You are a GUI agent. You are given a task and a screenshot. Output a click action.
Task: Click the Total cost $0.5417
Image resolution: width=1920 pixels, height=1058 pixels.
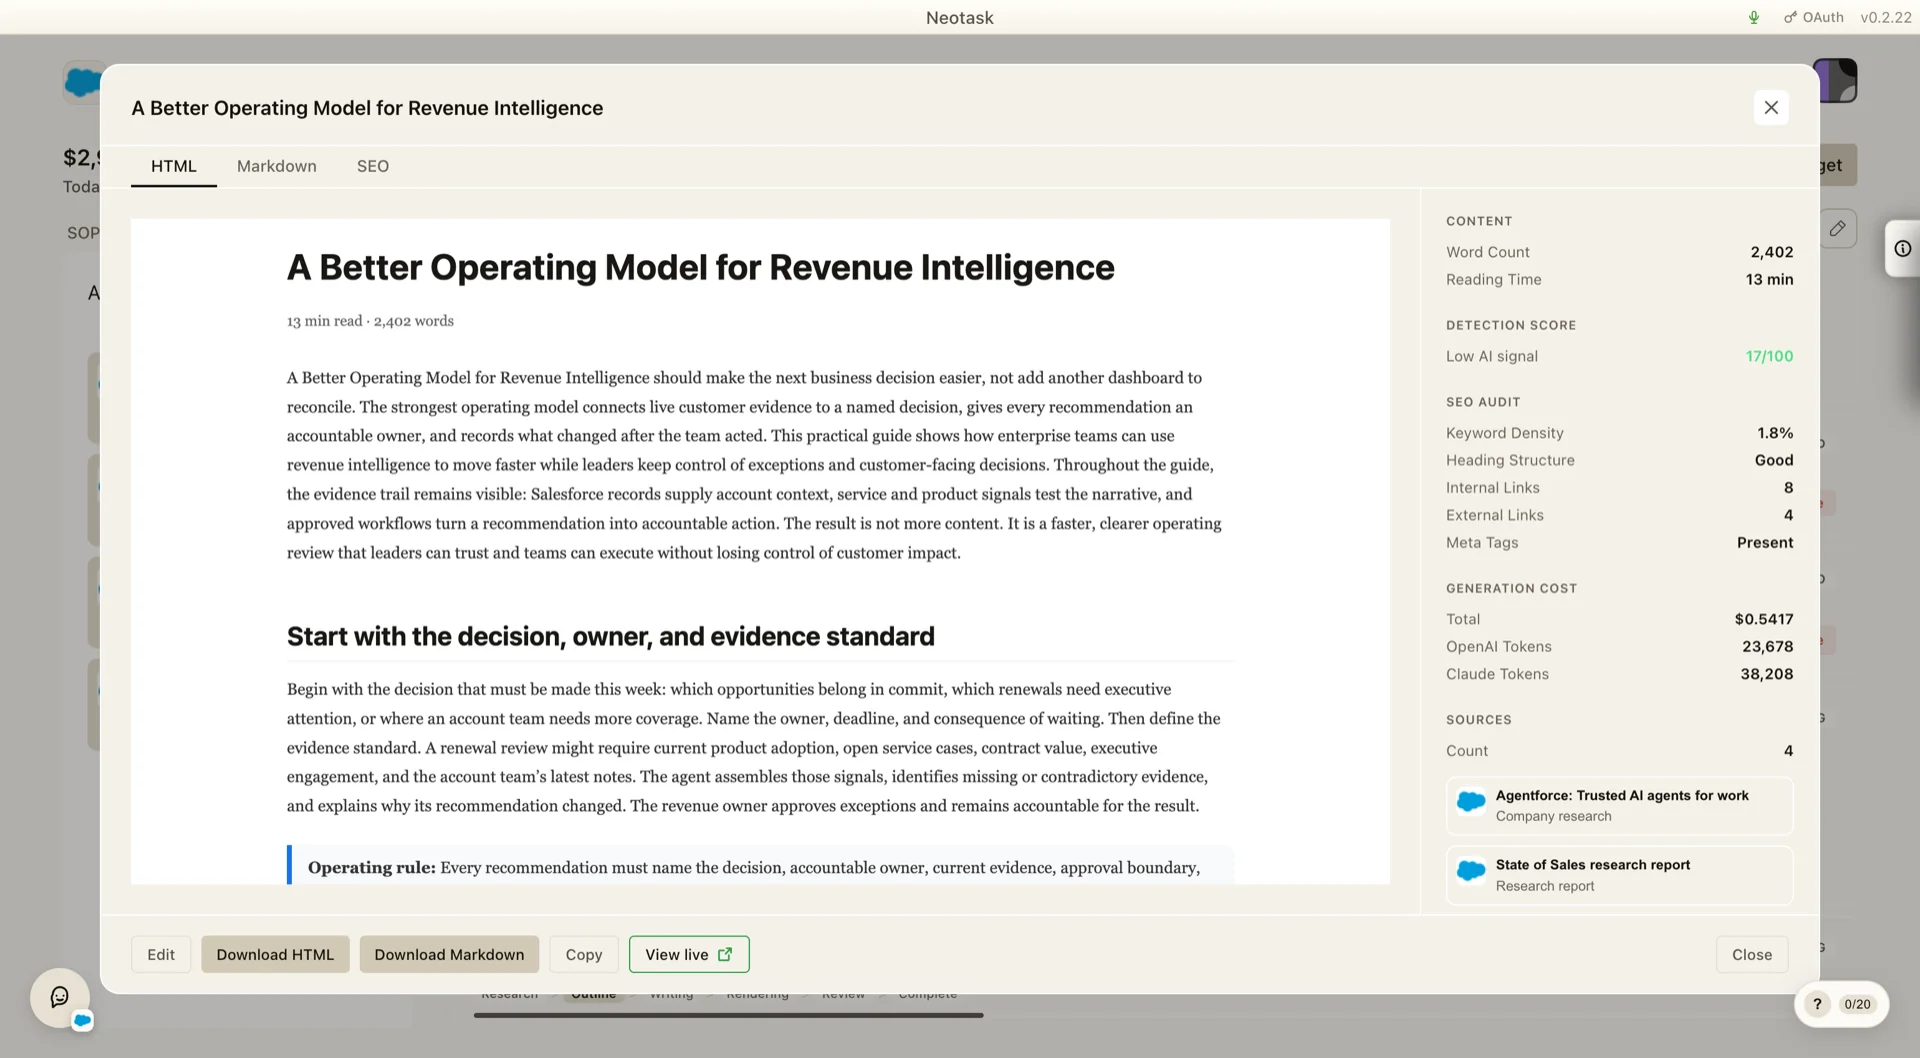click(1764, 619)
